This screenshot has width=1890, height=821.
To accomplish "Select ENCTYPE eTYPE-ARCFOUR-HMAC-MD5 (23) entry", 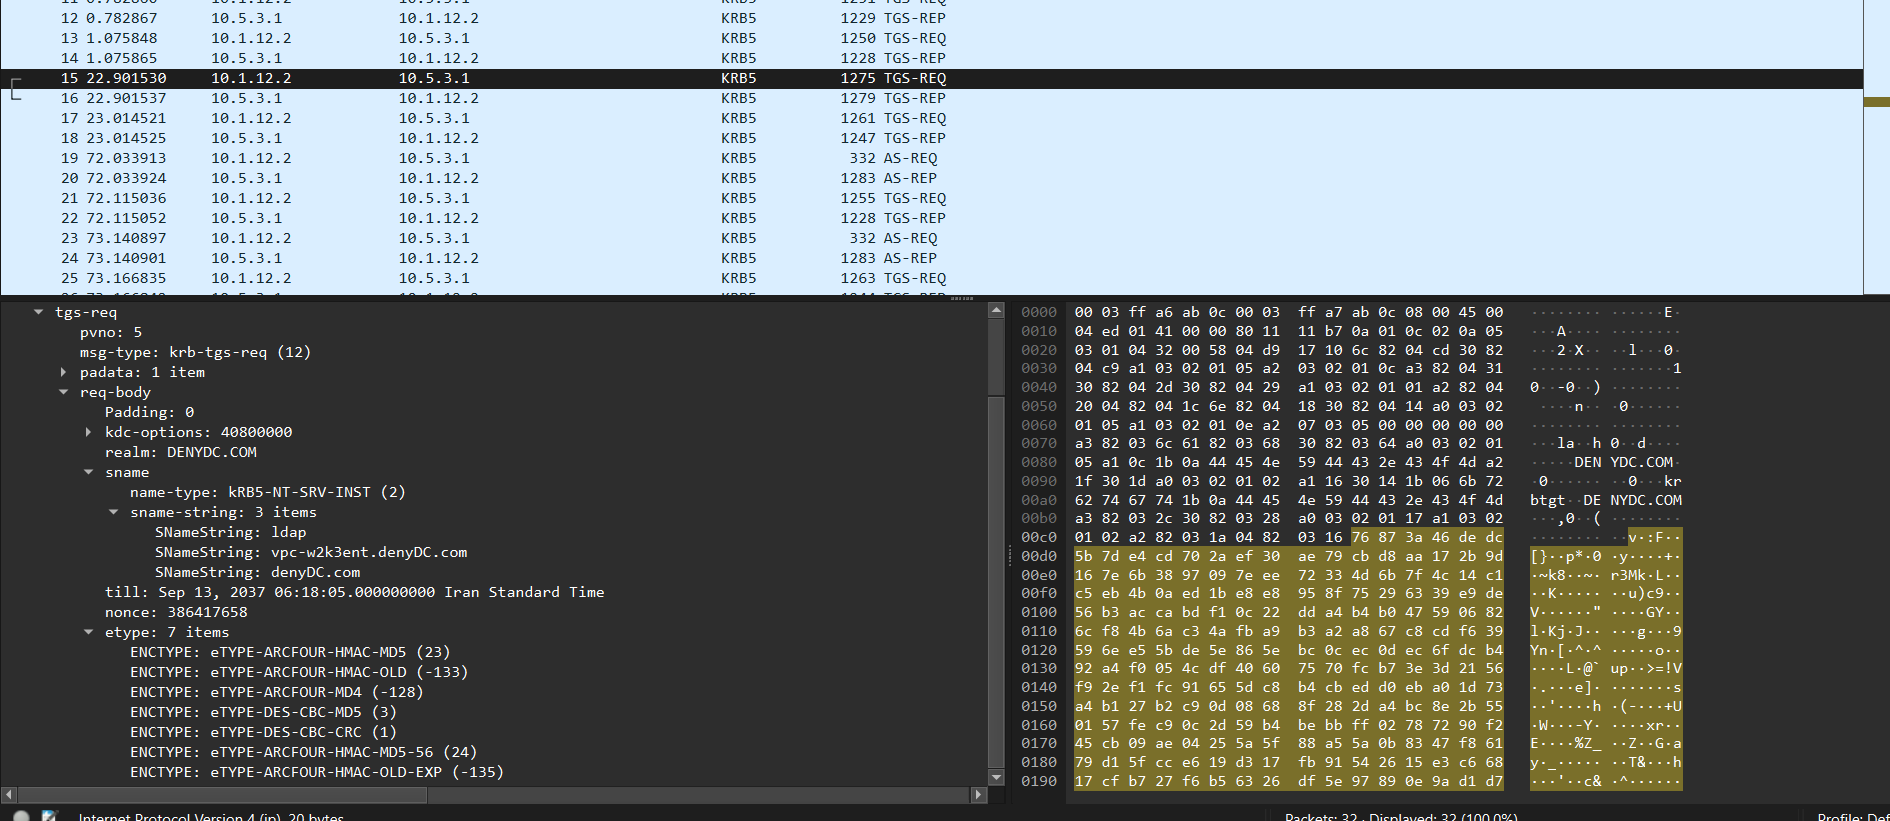I will [x=290, y=652].
